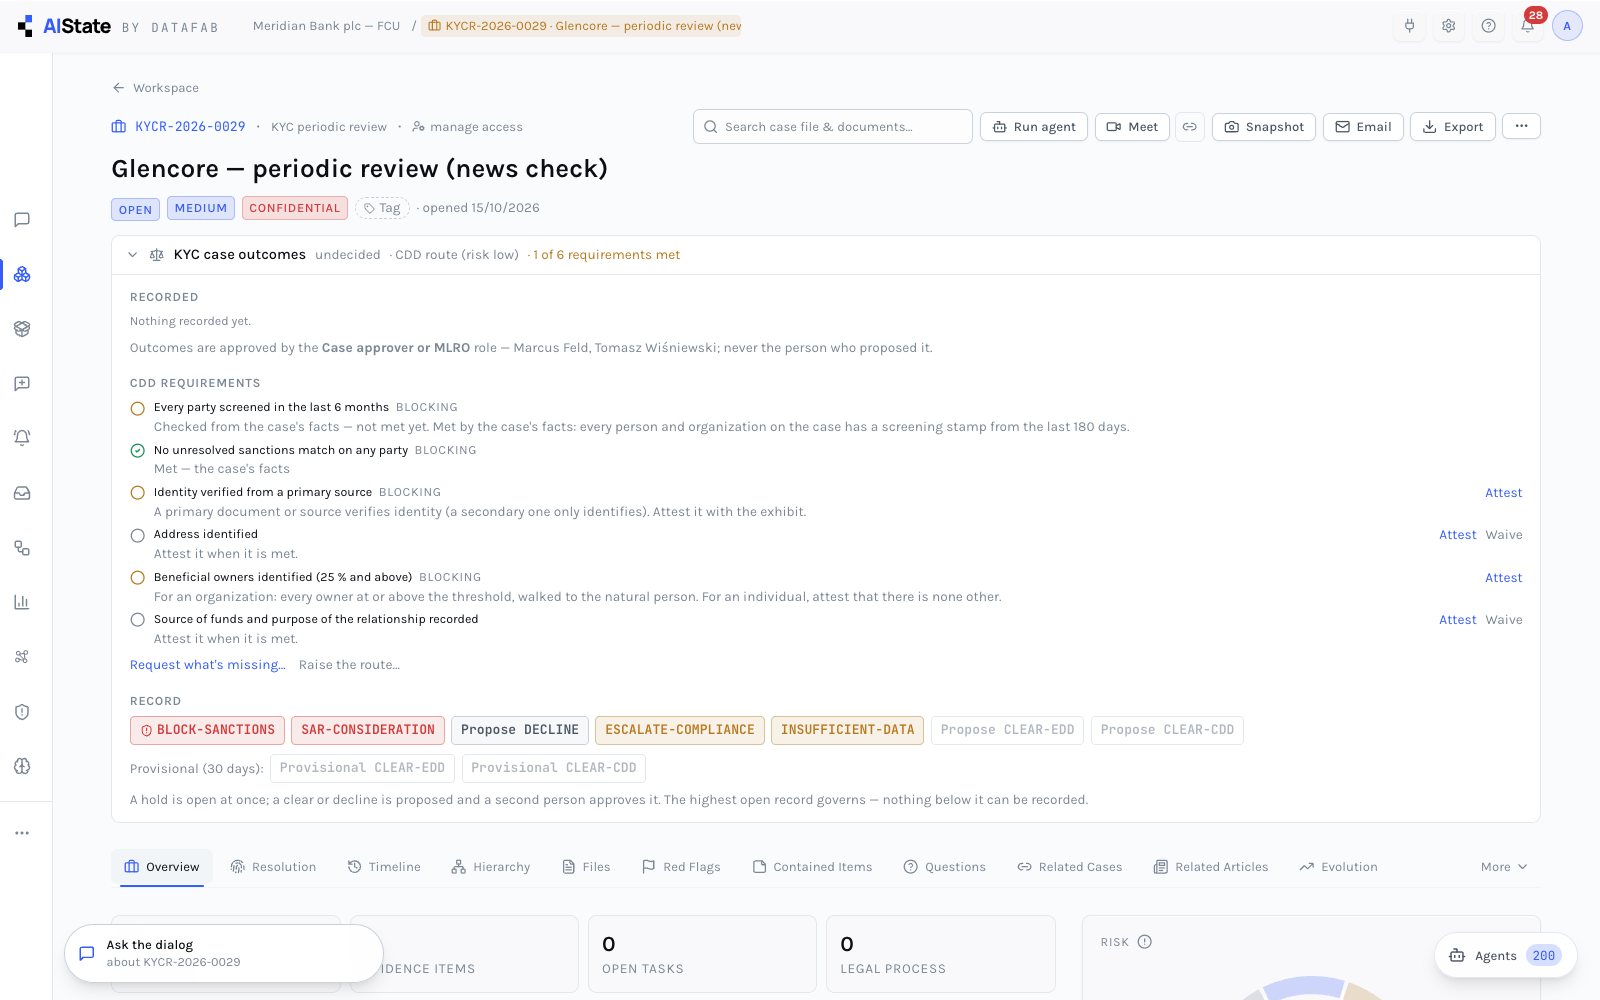Open the inbox tray icon in sidebar
Viewport: 1600px width, 1000px height.
coord(22,493)
